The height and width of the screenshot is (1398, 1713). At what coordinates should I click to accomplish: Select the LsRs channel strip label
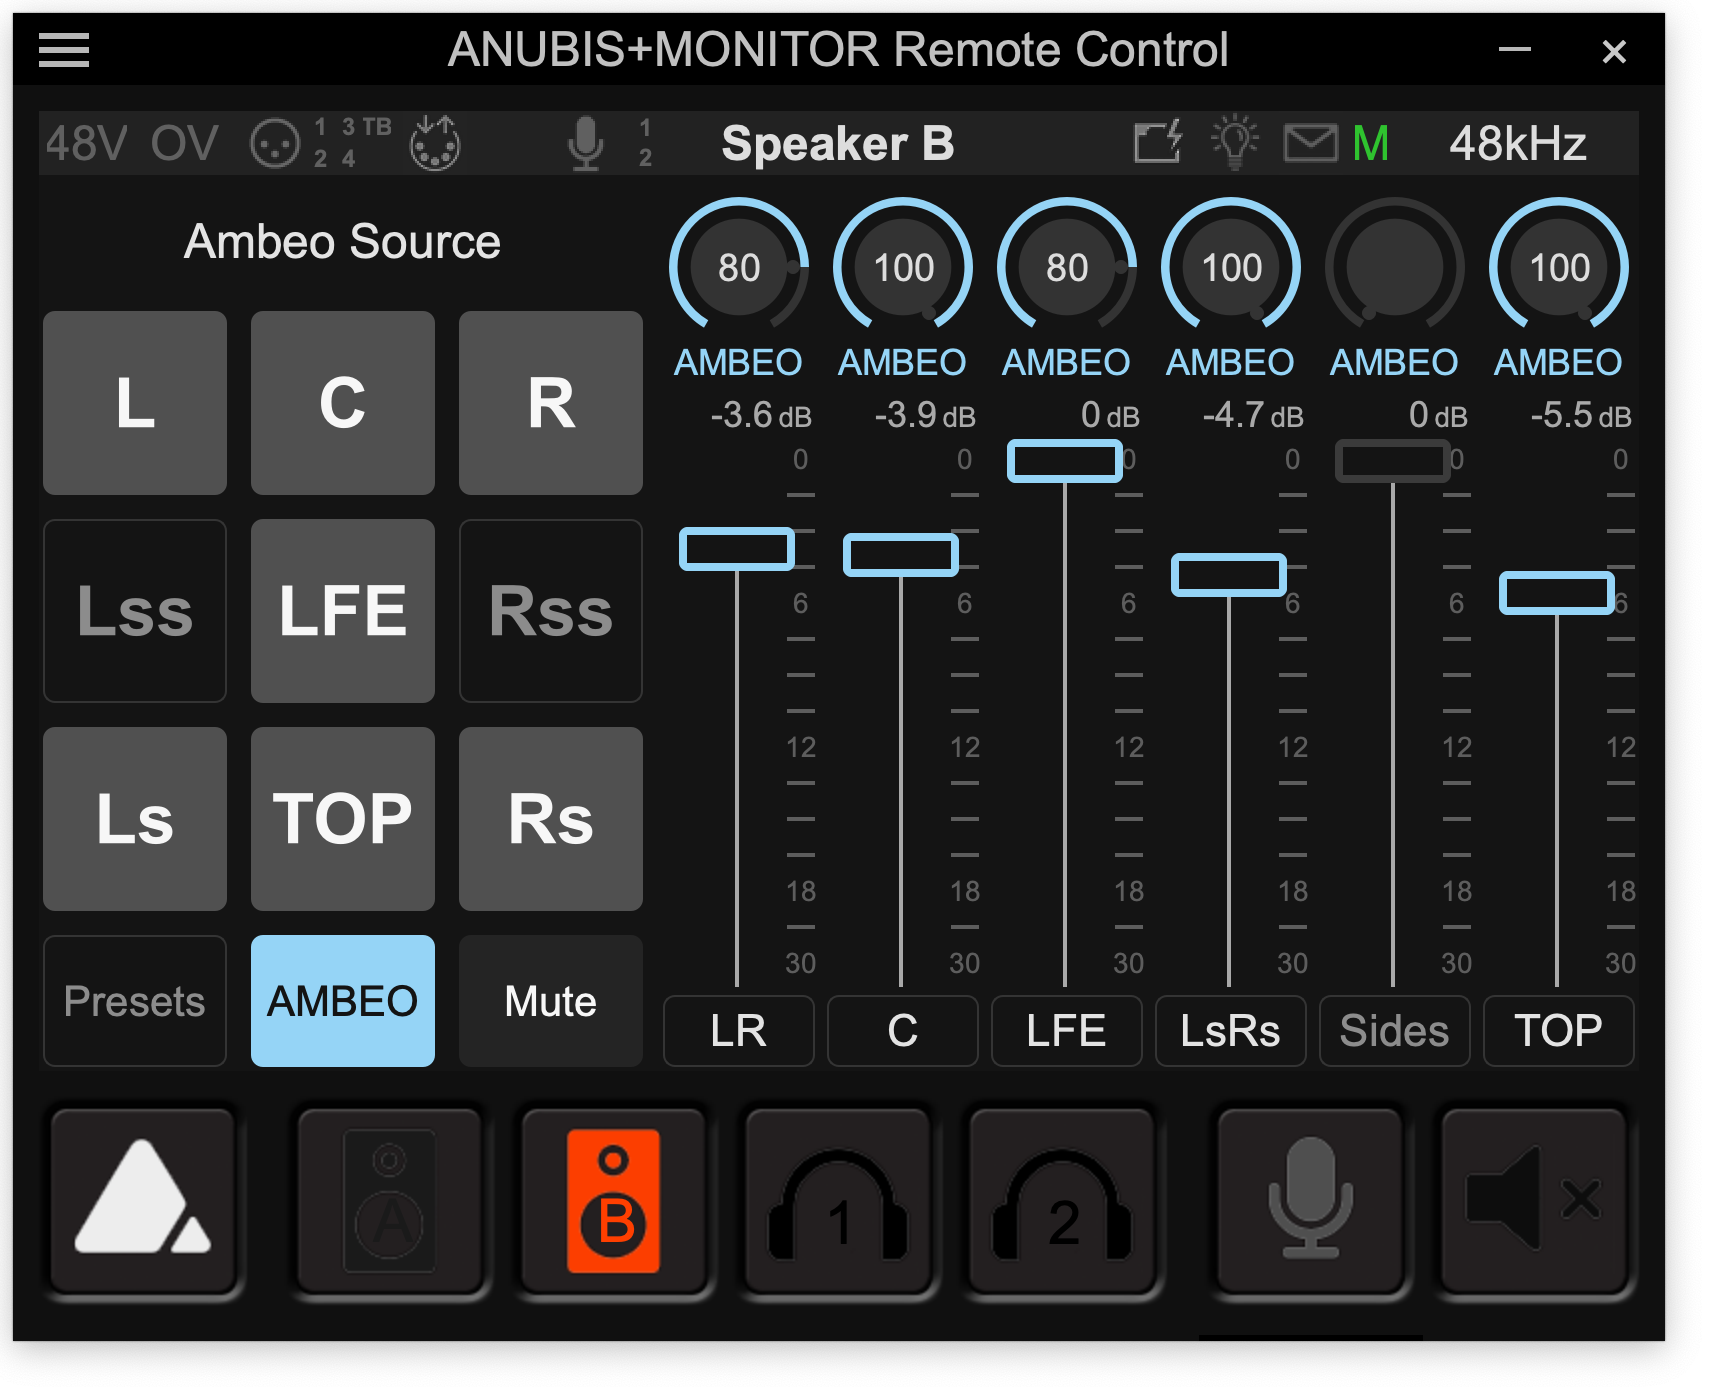click(x=1231, y=1031)
